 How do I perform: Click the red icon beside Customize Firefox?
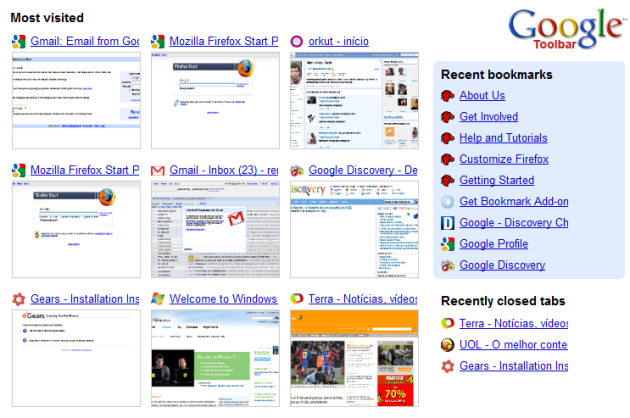click(x=448, y=160)
